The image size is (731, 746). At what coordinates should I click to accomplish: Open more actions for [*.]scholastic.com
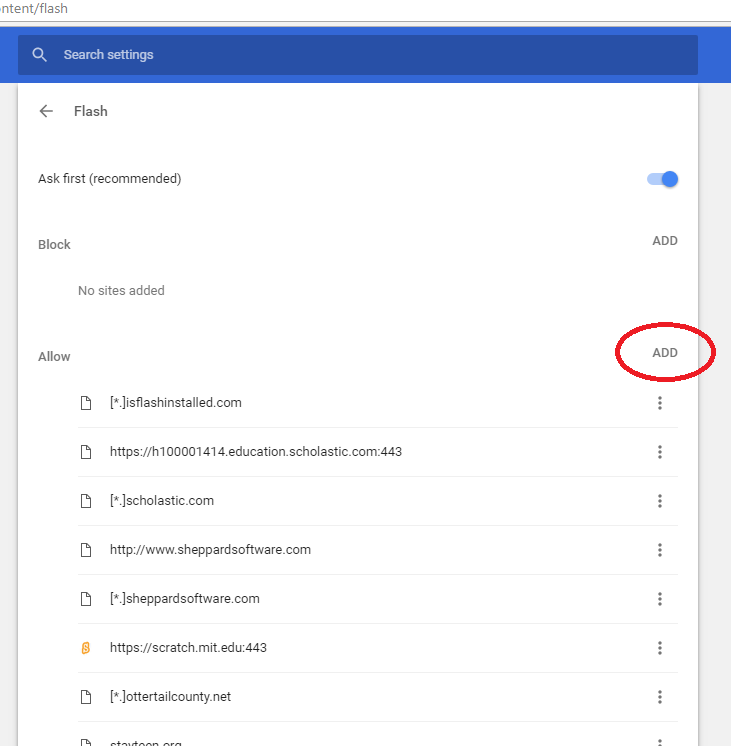pyautogui.click(x=660, y=501)
